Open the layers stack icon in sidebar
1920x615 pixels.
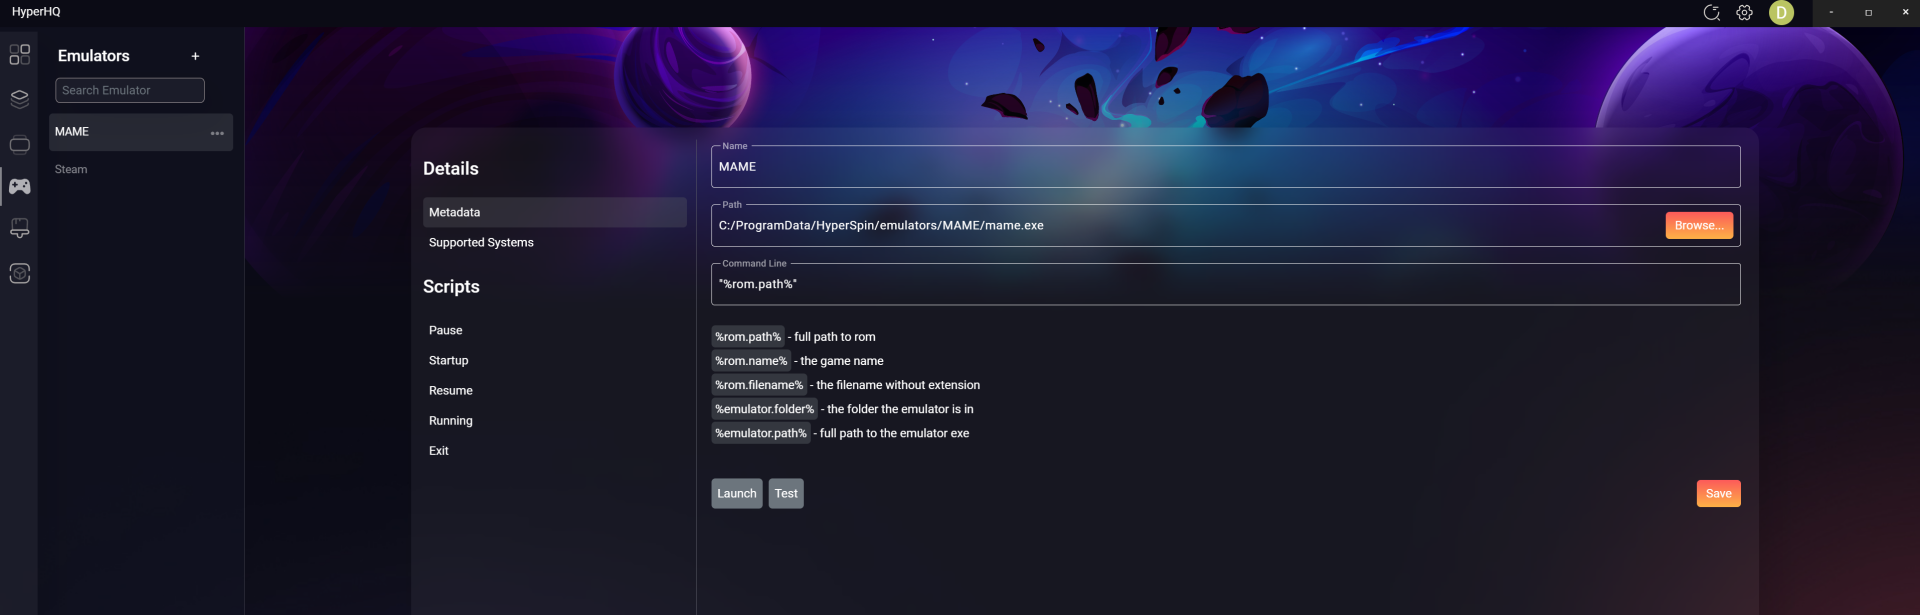(19, 99)
